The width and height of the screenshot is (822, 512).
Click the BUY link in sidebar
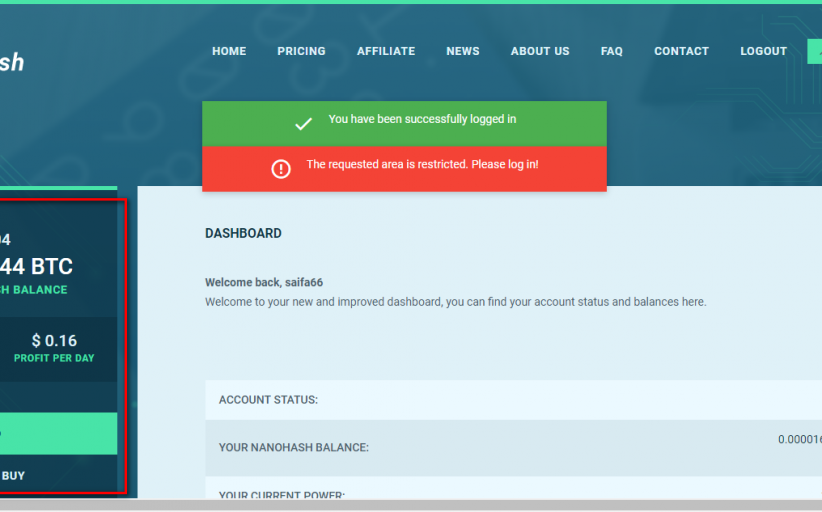coord(14,476)
